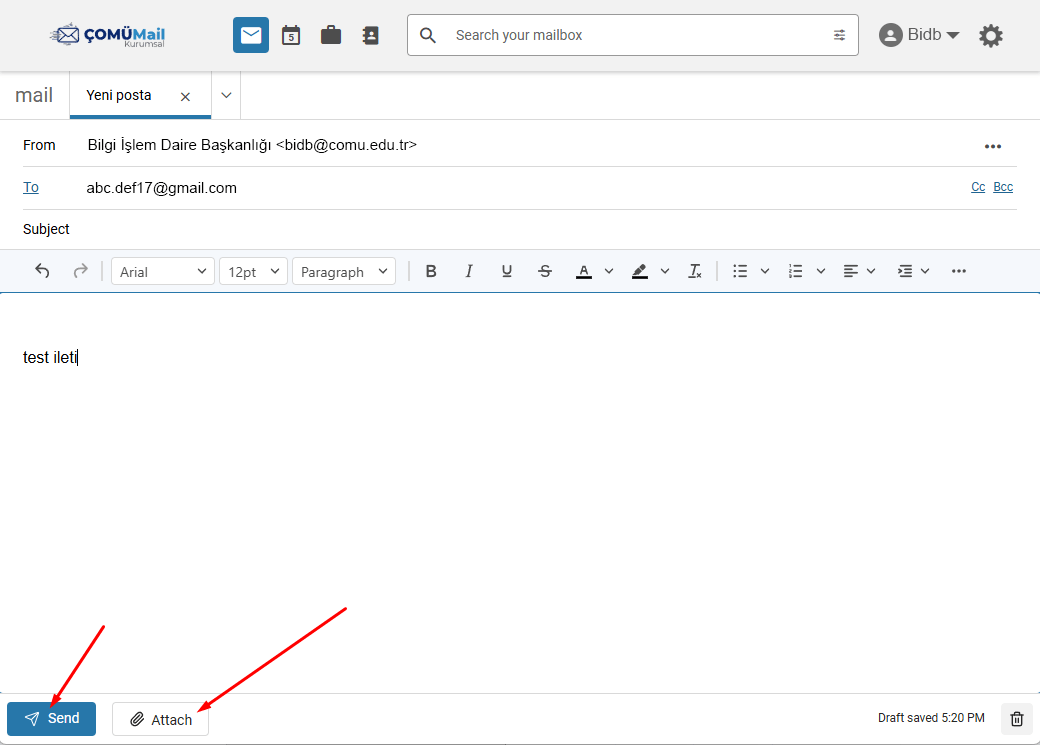The width and height of the screenshot is (1040, 745).
Task: Open the settings gear icon
Action: click(x=990, y=35)
